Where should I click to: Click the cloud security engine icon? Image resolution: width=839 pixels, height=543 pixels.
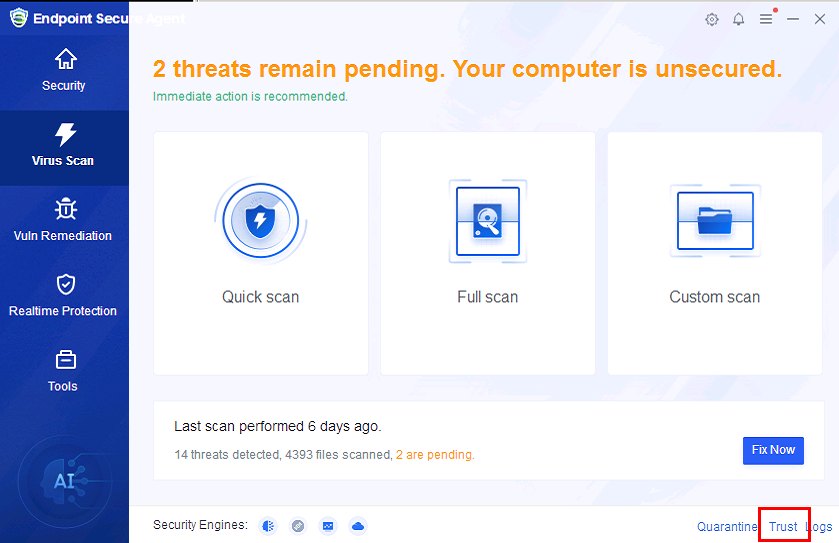pos(358,526)
